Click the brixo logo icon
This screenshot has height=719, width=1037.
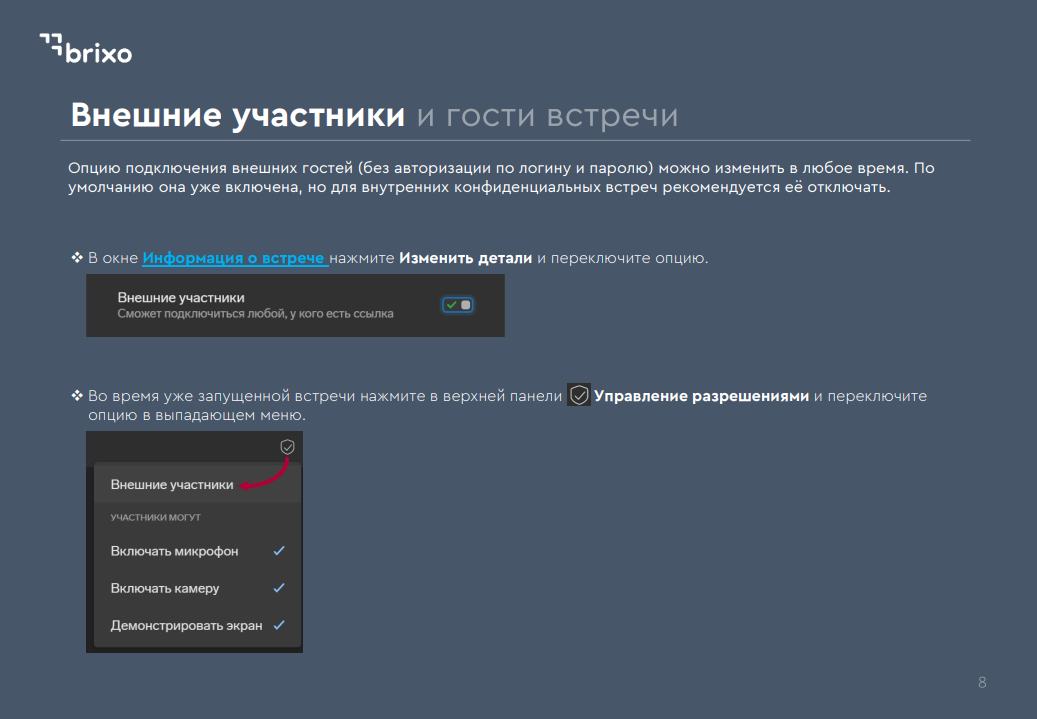pyautogui.click(x=52, y=45)
